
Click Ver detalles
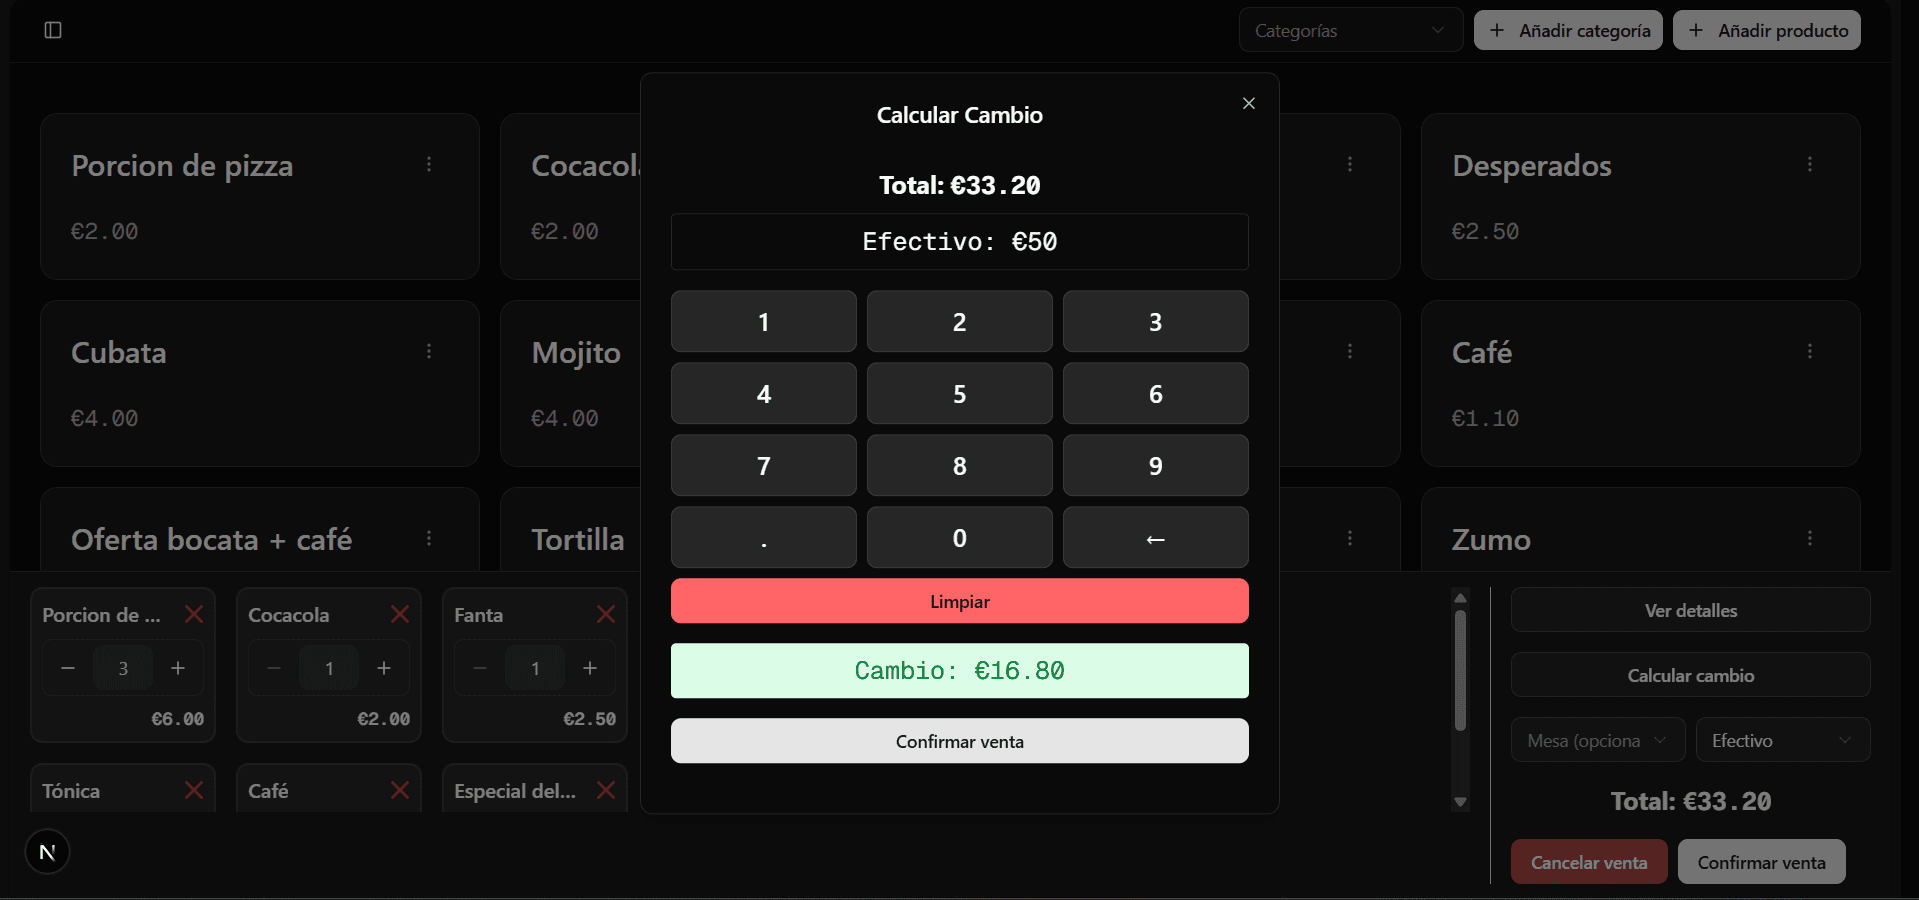1690,610
